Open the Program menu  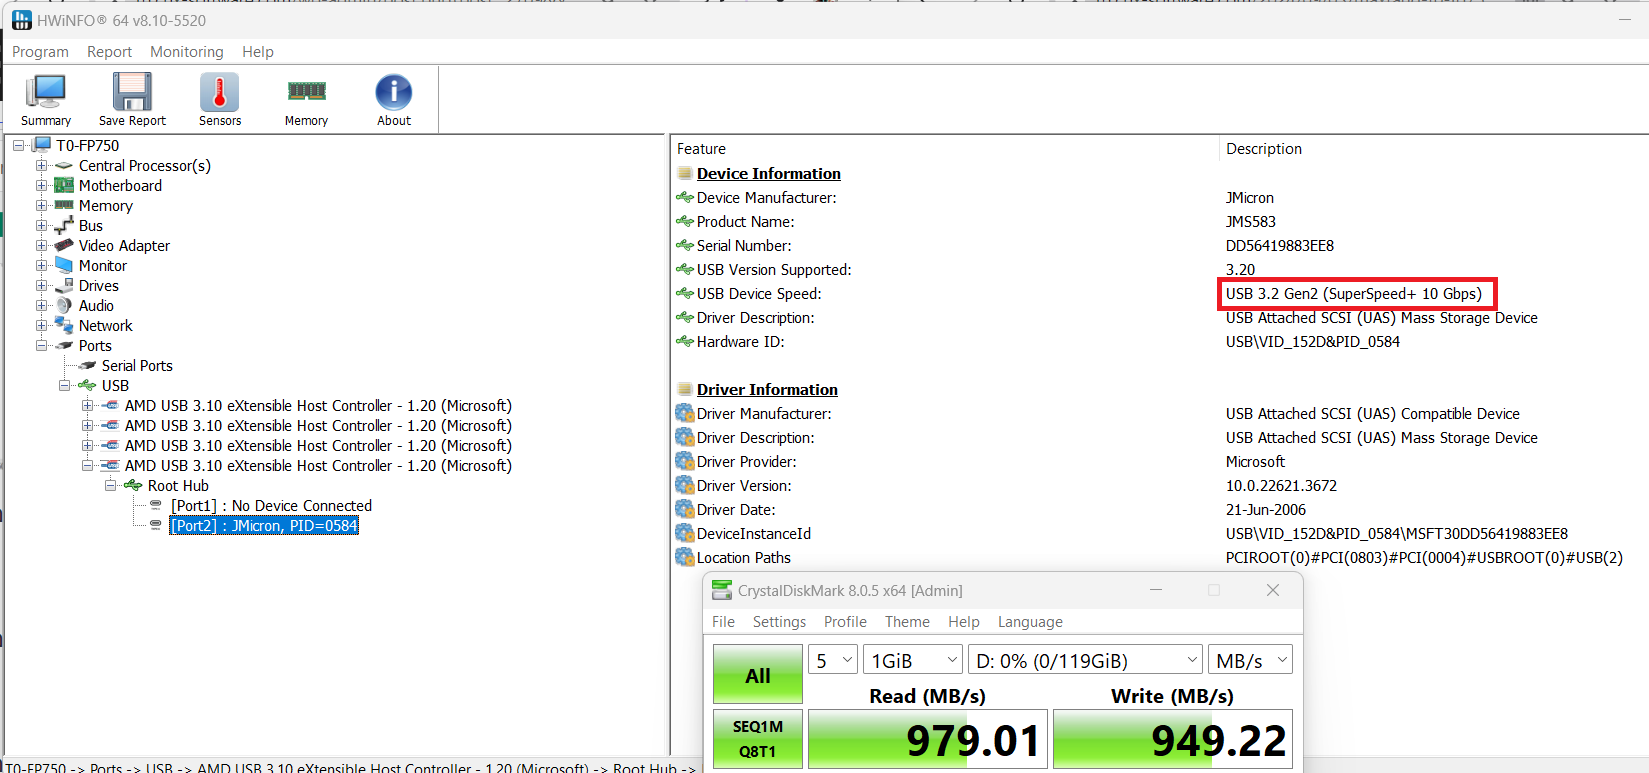pyautogui.click(x=40, y=52)
